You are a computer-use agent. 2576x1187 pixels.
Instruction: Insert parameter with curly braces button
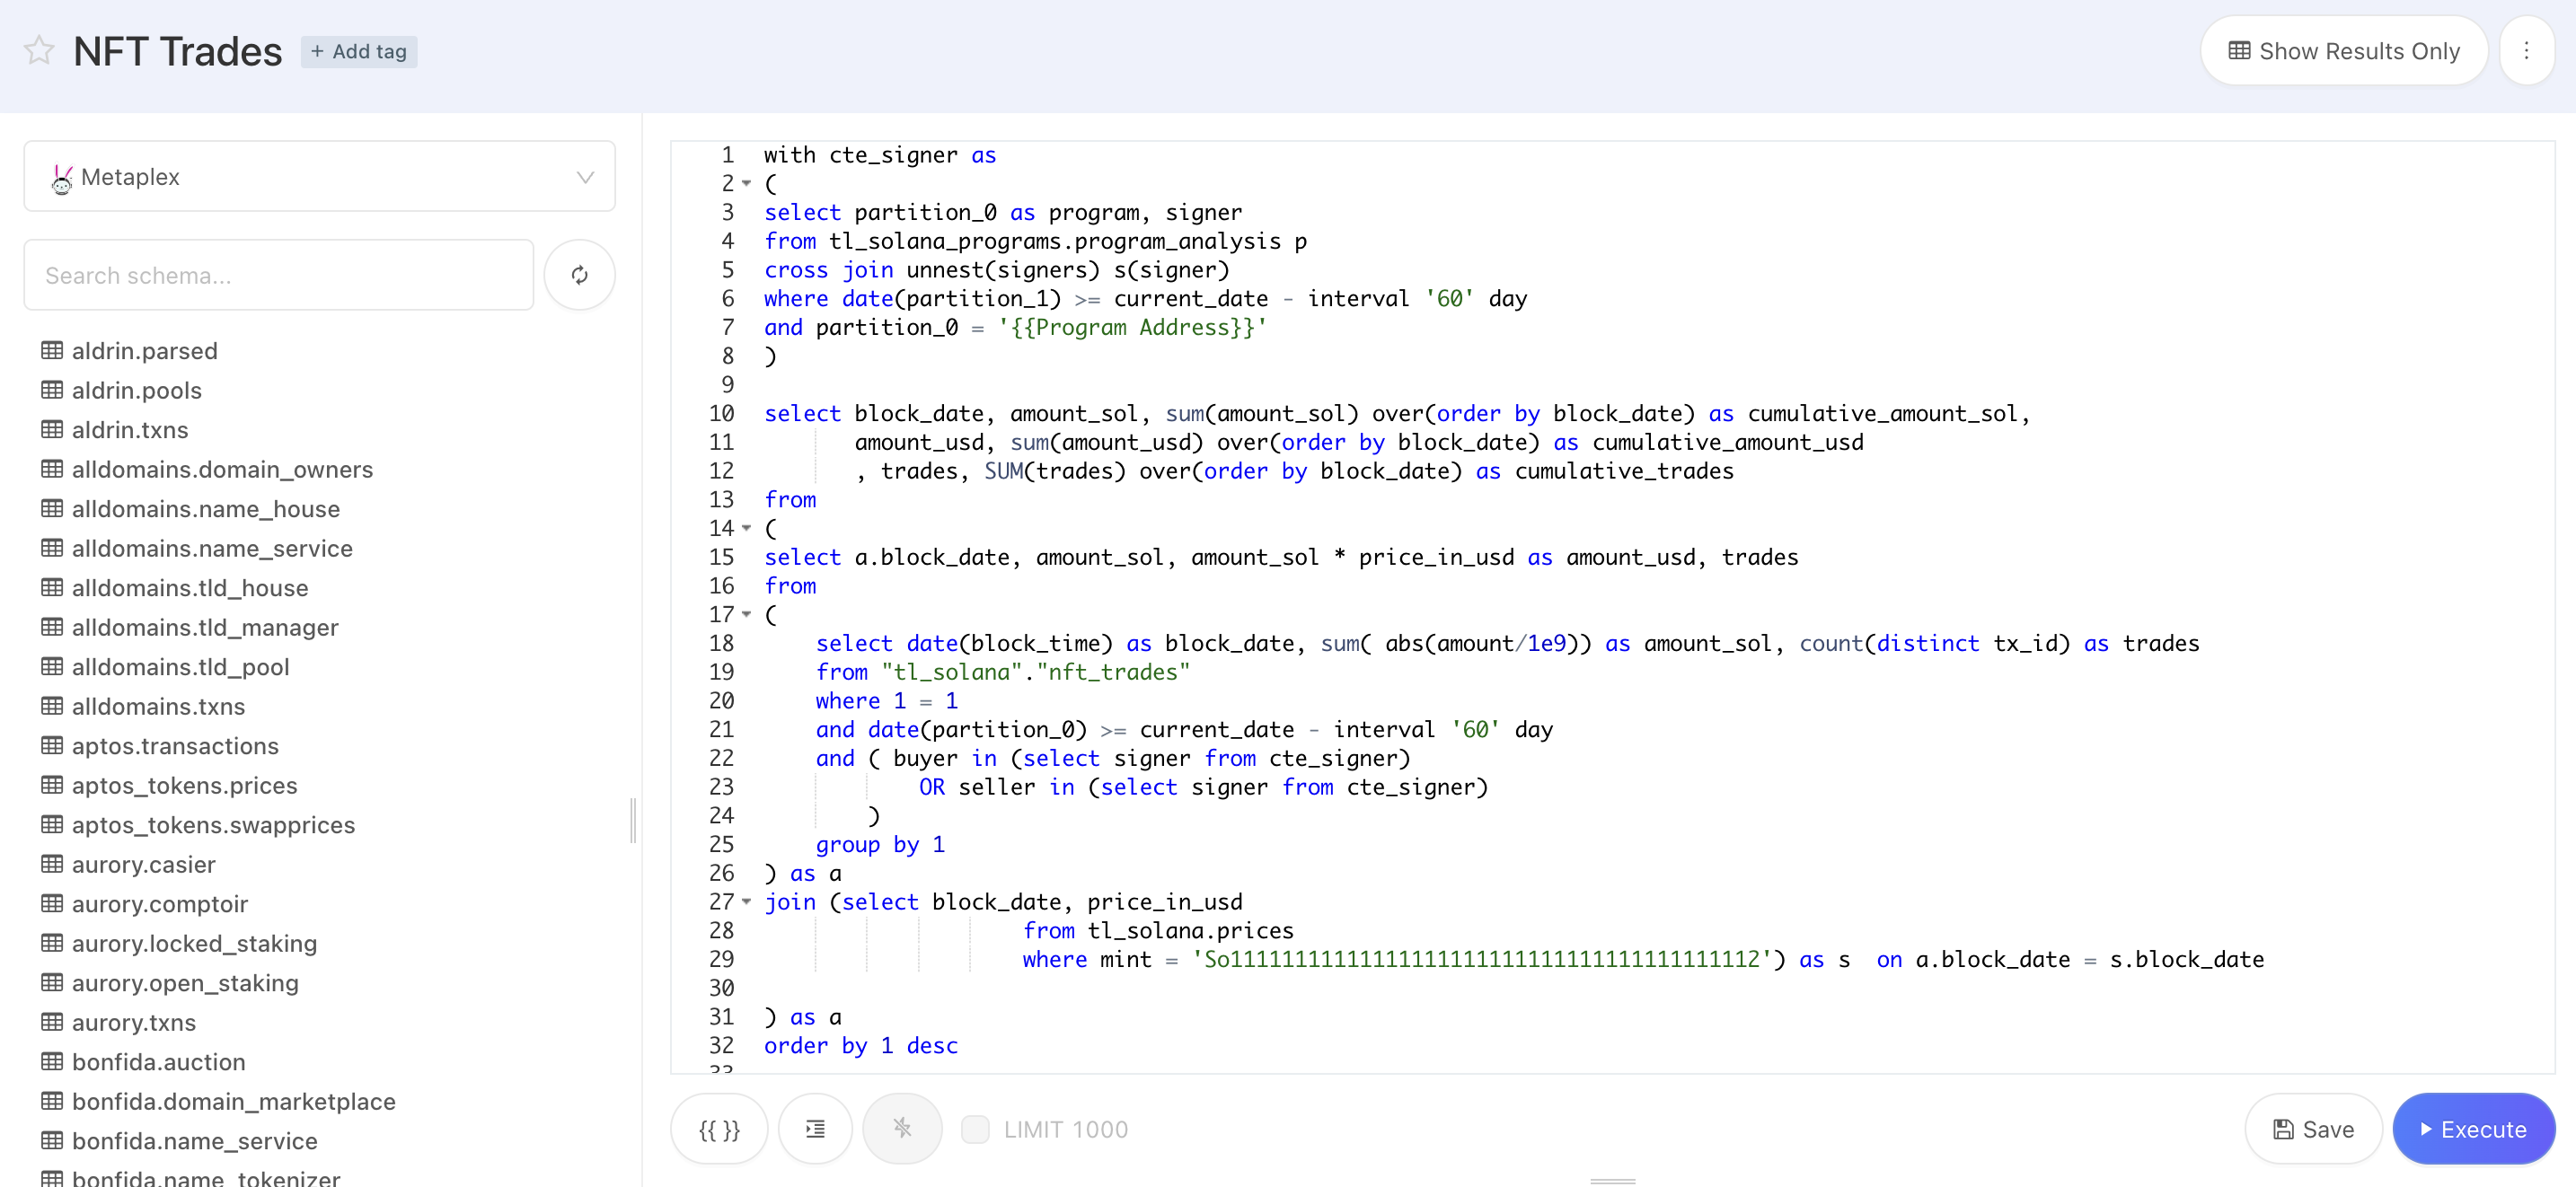pos(719,1129)
